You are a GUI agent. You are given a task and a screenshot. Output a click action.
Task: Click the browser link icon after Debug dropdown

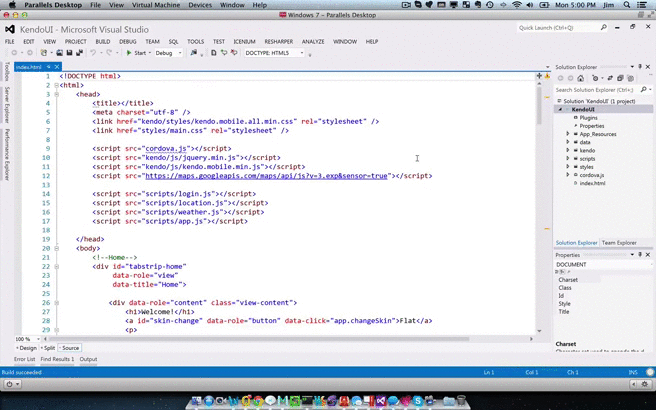[x=193, y=53]
